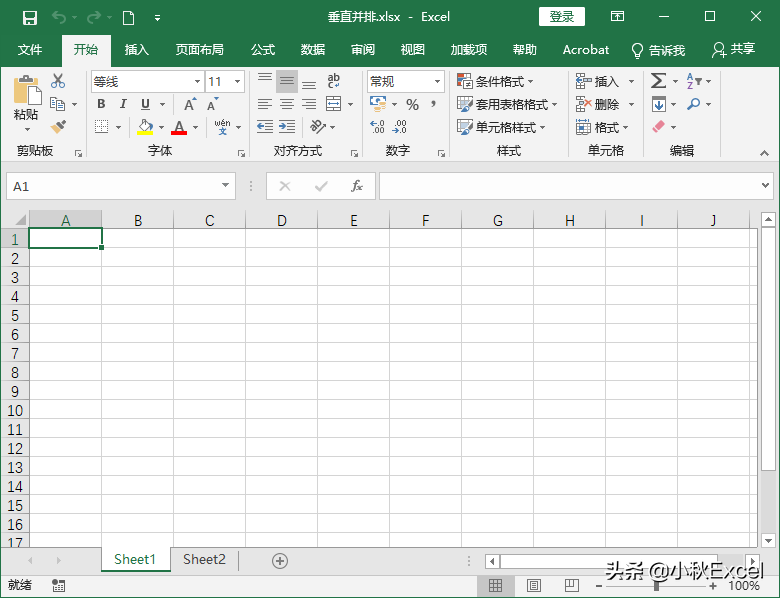Click the Cut scissors icon
This screenshot has width=780, height=598.
(58, 81)
